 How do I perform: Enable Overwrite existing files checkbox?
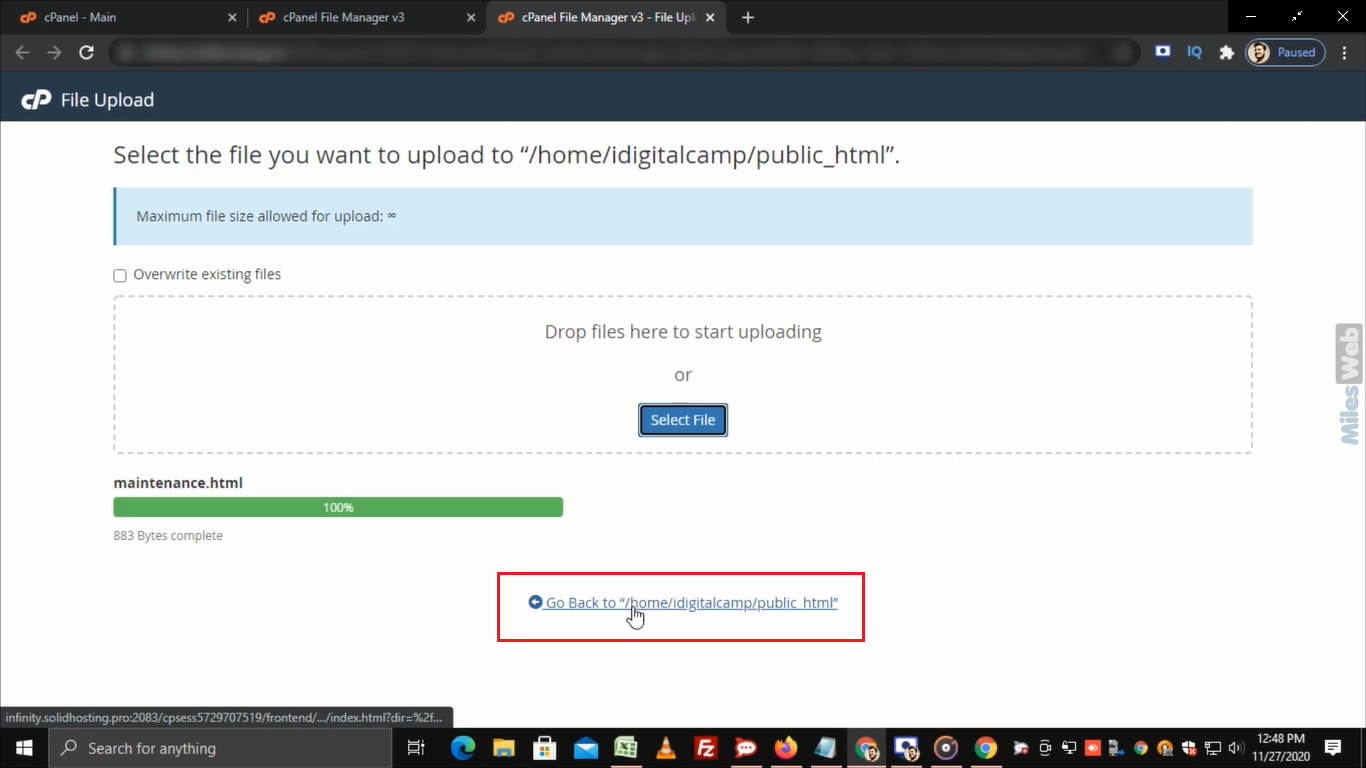[x=120, y=275]
